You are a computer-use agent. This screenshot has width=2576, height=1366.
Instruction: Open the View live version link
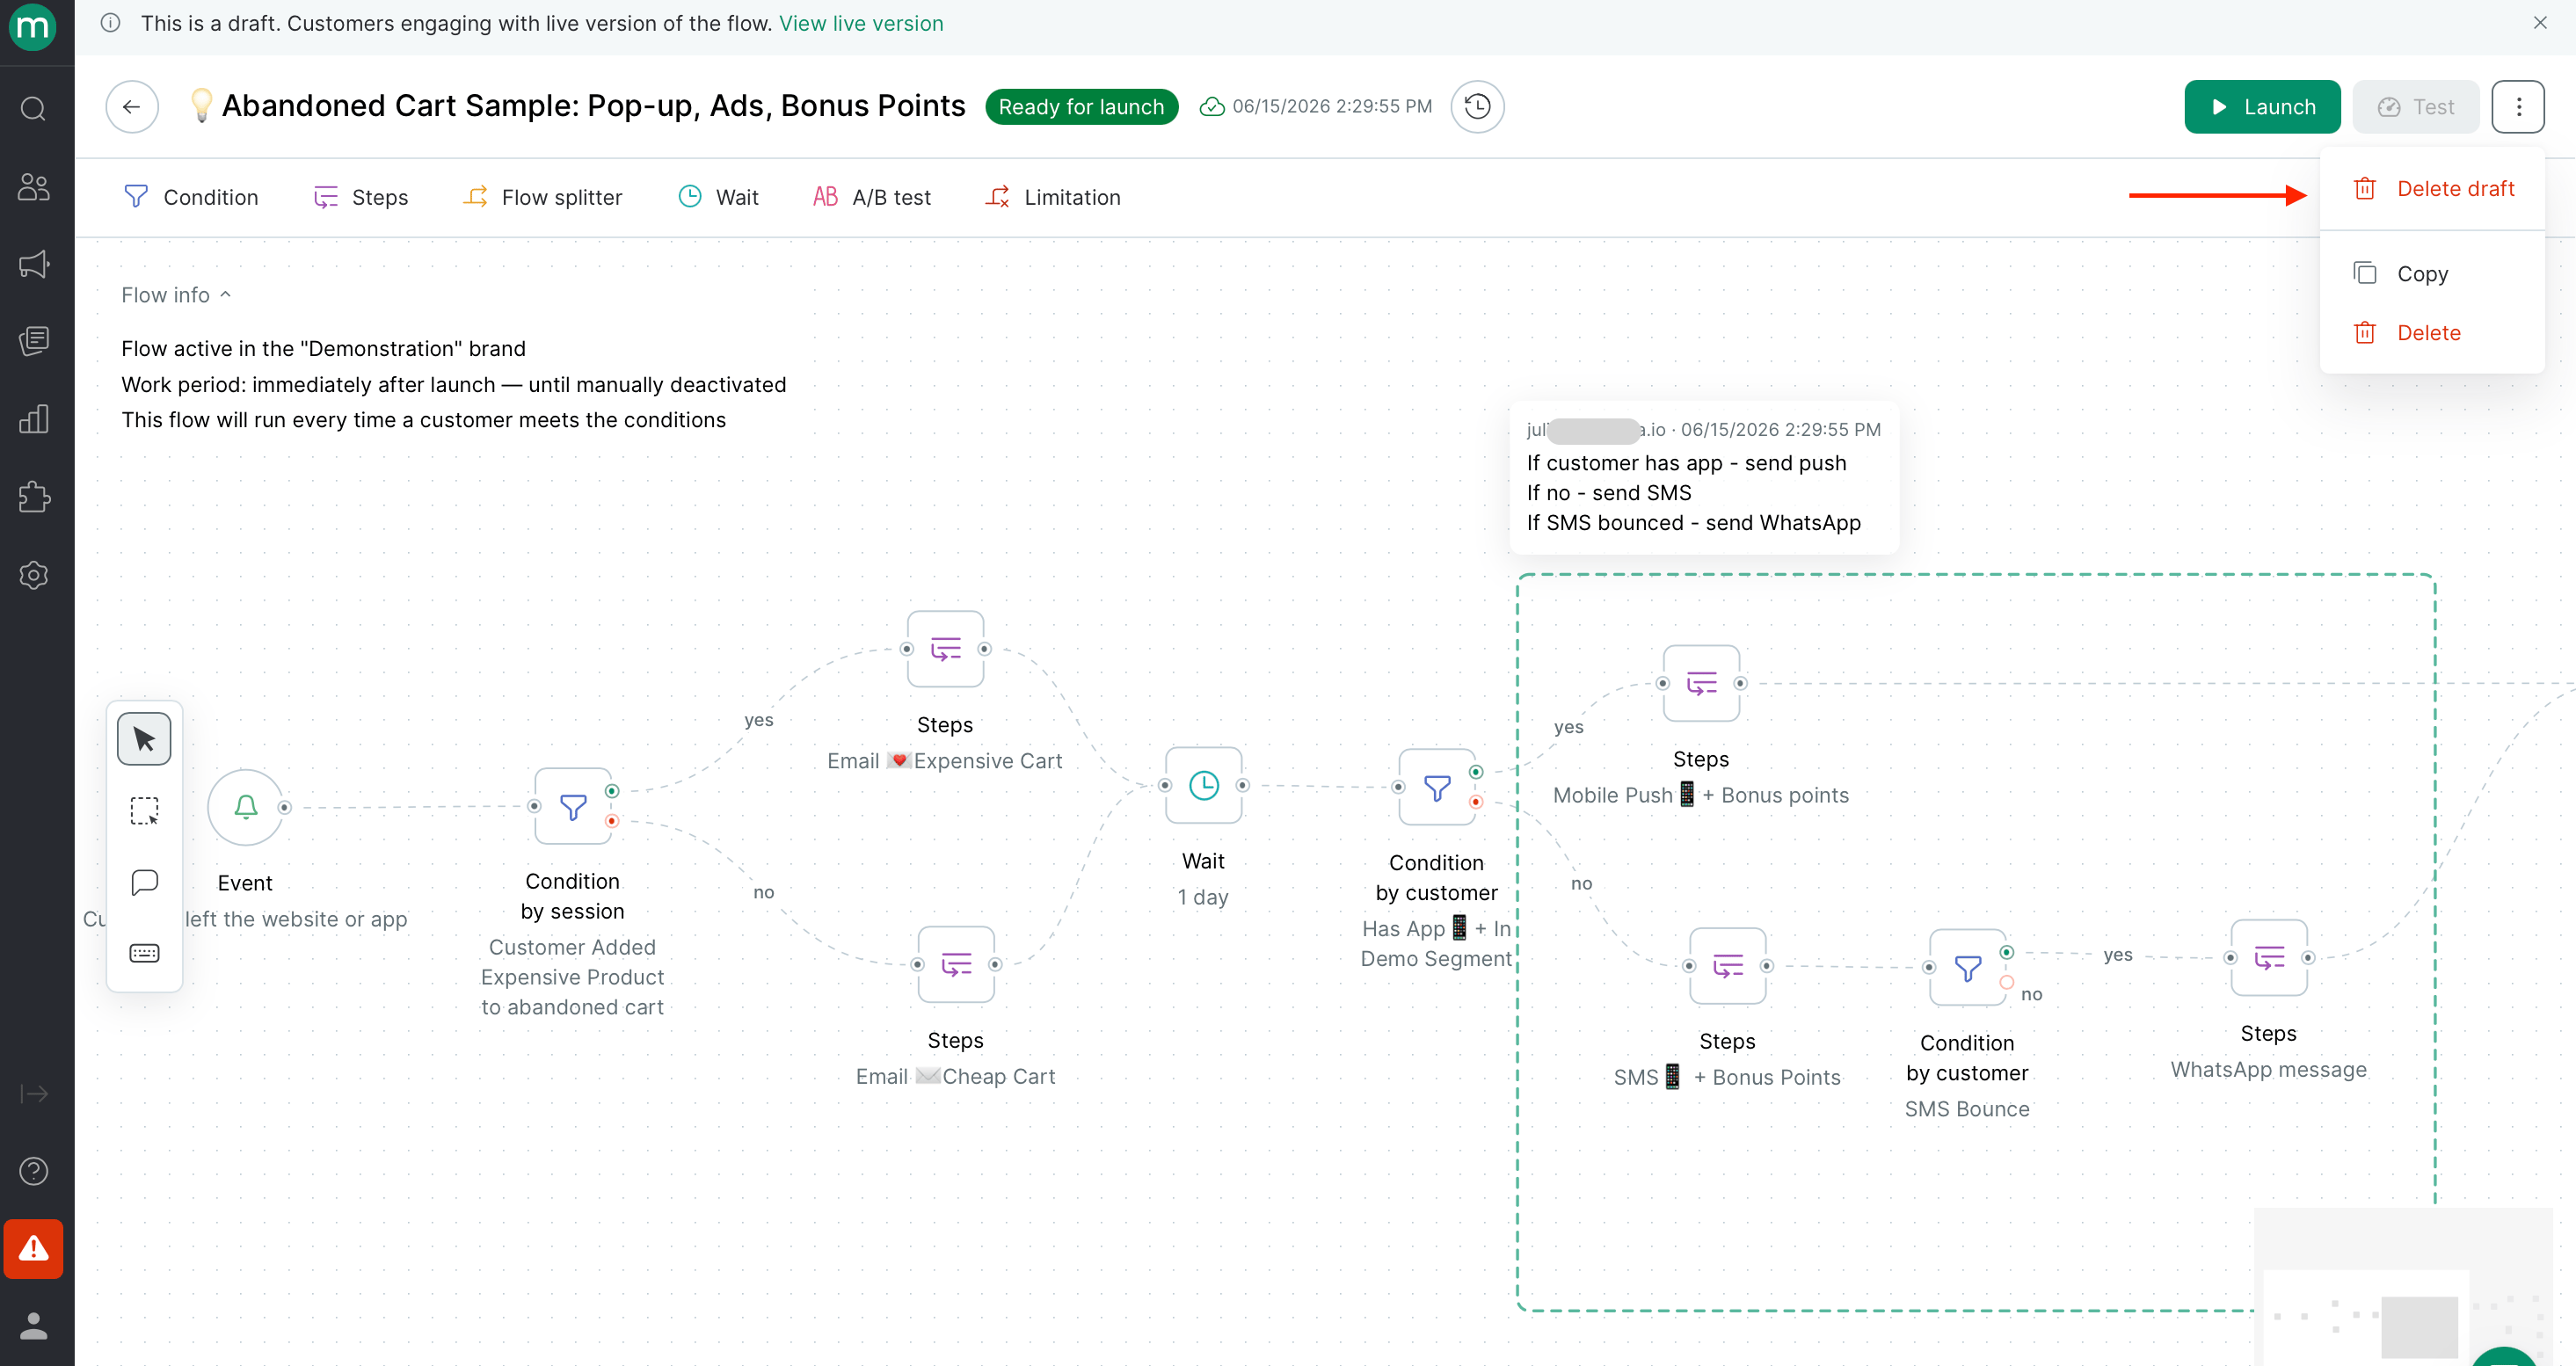point(861,23)
